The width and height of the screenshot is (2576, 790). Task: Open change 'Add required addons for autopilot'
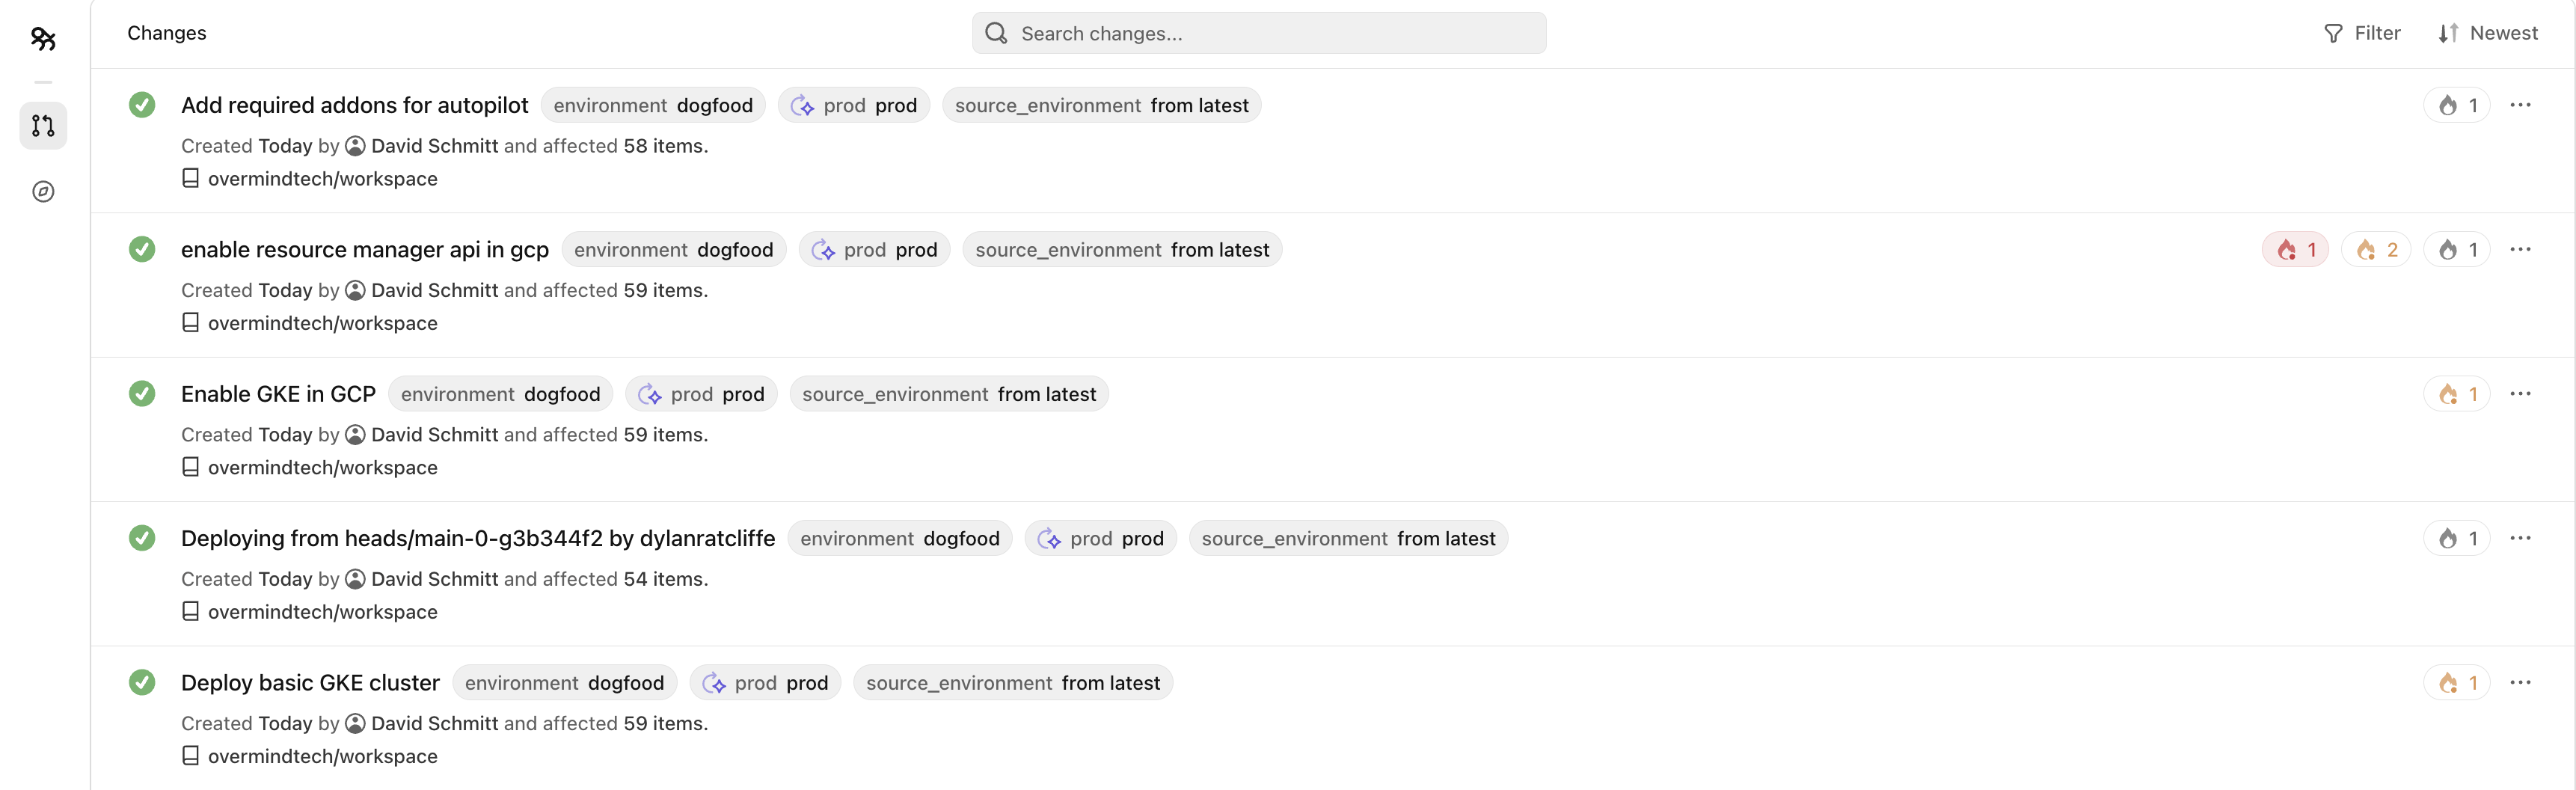click(354, 105)
